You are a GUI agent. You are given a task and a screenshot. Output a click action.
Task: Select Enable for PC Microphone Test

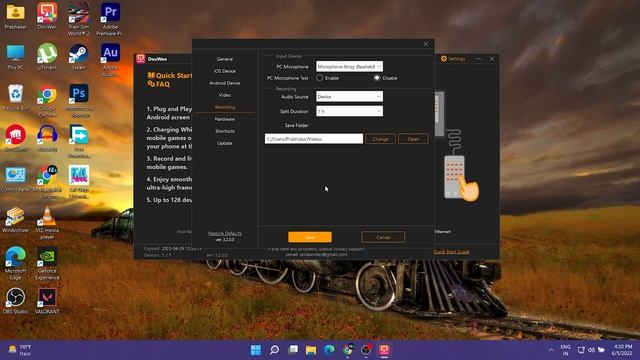pyautogui.click(x=320, y=78)
